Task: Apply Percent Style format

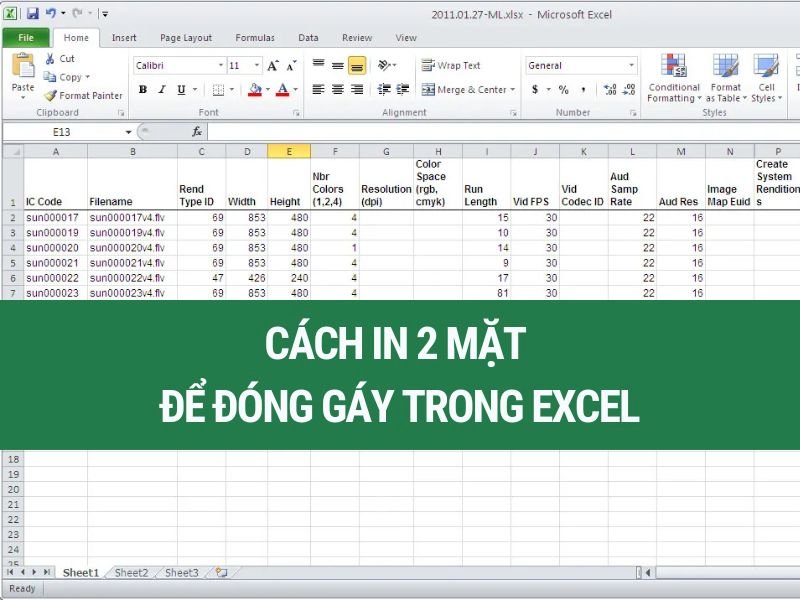Action: 563,90
